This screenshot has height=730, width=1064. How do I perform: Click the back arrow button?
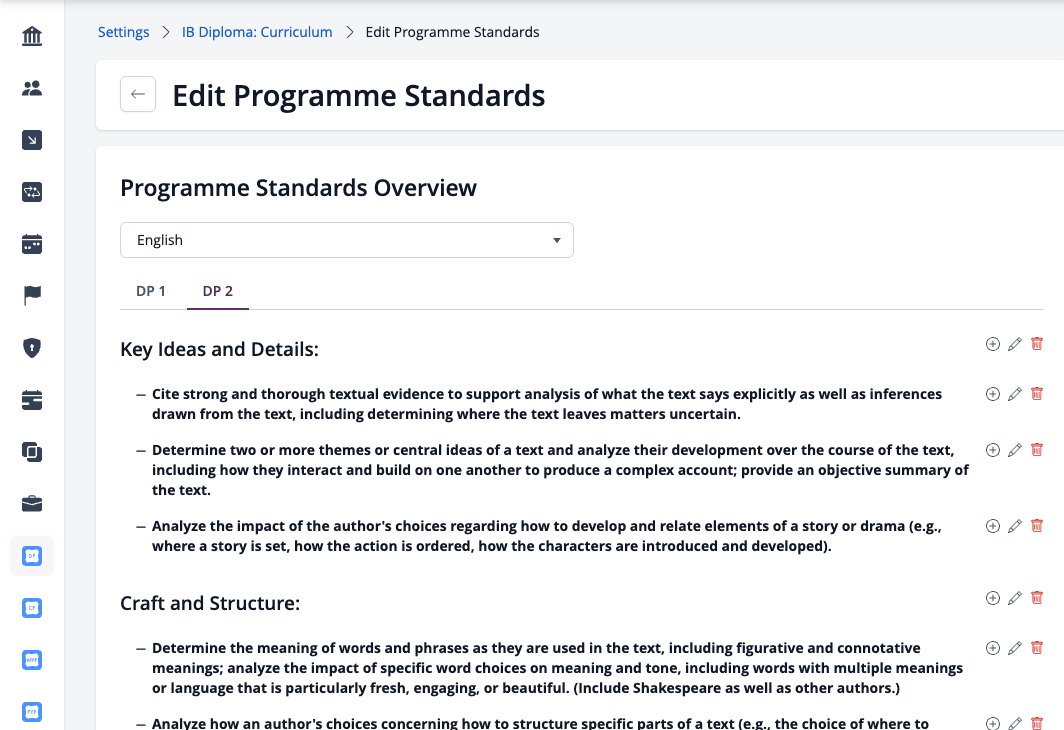coord(138,94)
